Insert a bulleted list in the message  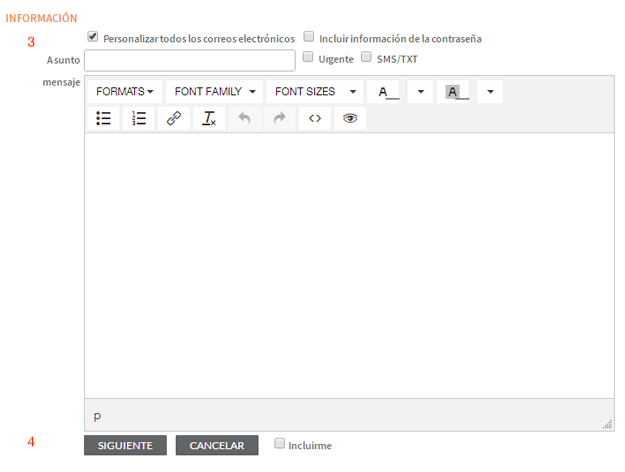[103, 118]
